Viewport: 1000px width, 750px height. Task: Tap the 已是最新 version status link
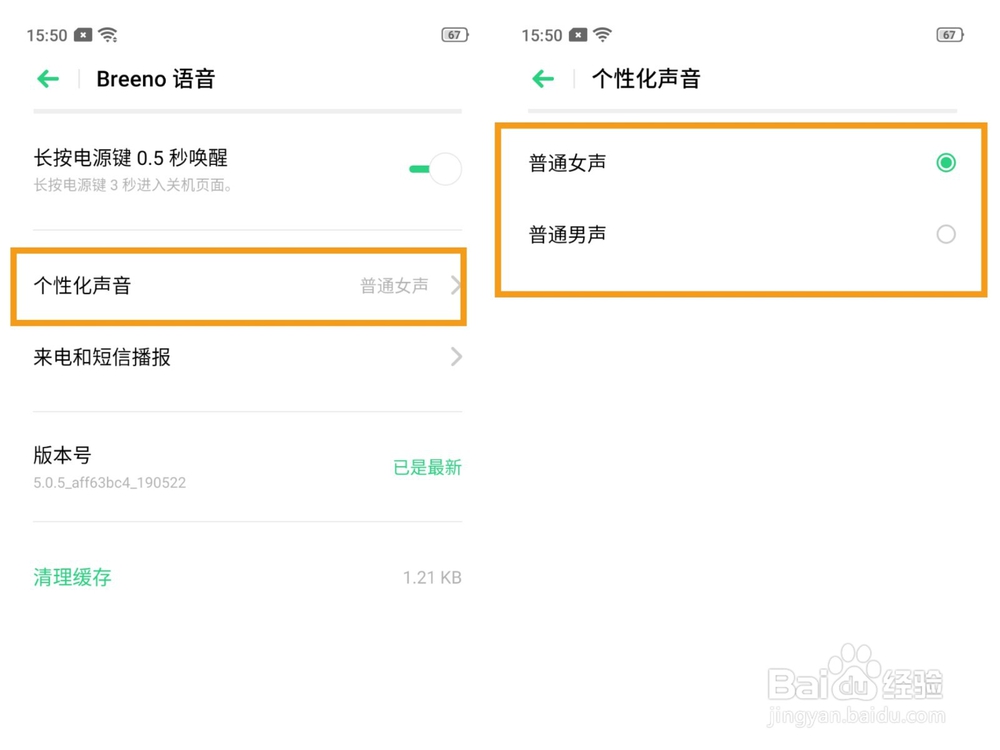[427, 467]
